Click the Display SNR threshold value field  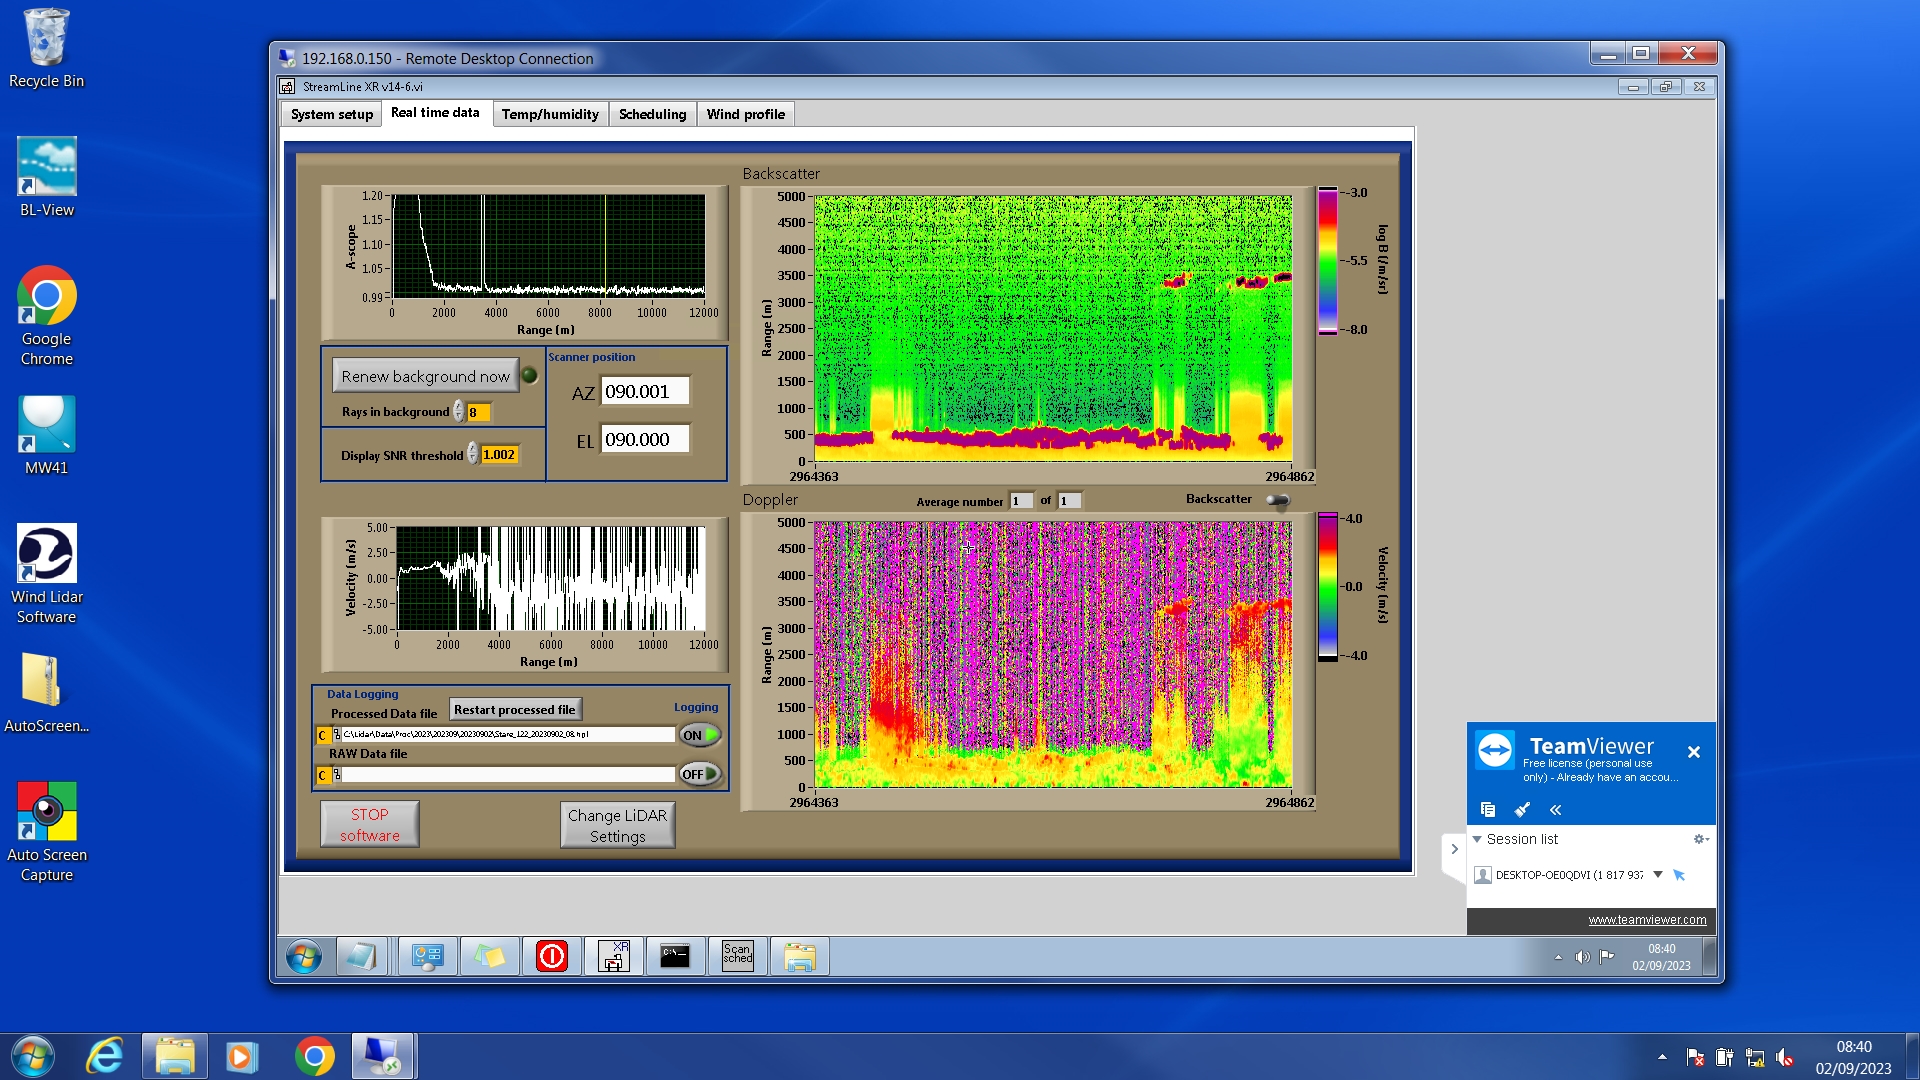click(x=498, y=455)
